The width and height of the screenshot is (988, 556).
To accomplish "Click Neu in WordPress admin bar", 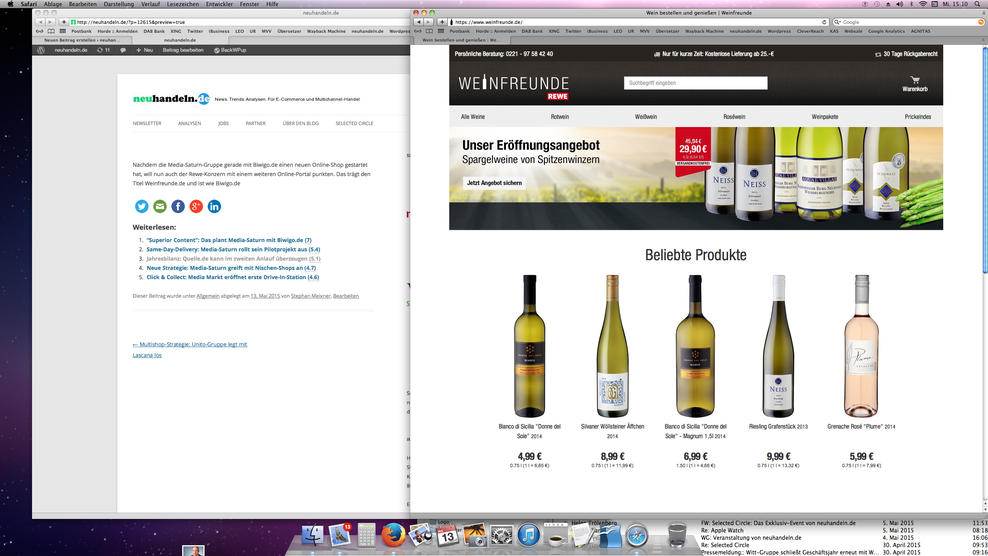I will (x=144, y=50).
